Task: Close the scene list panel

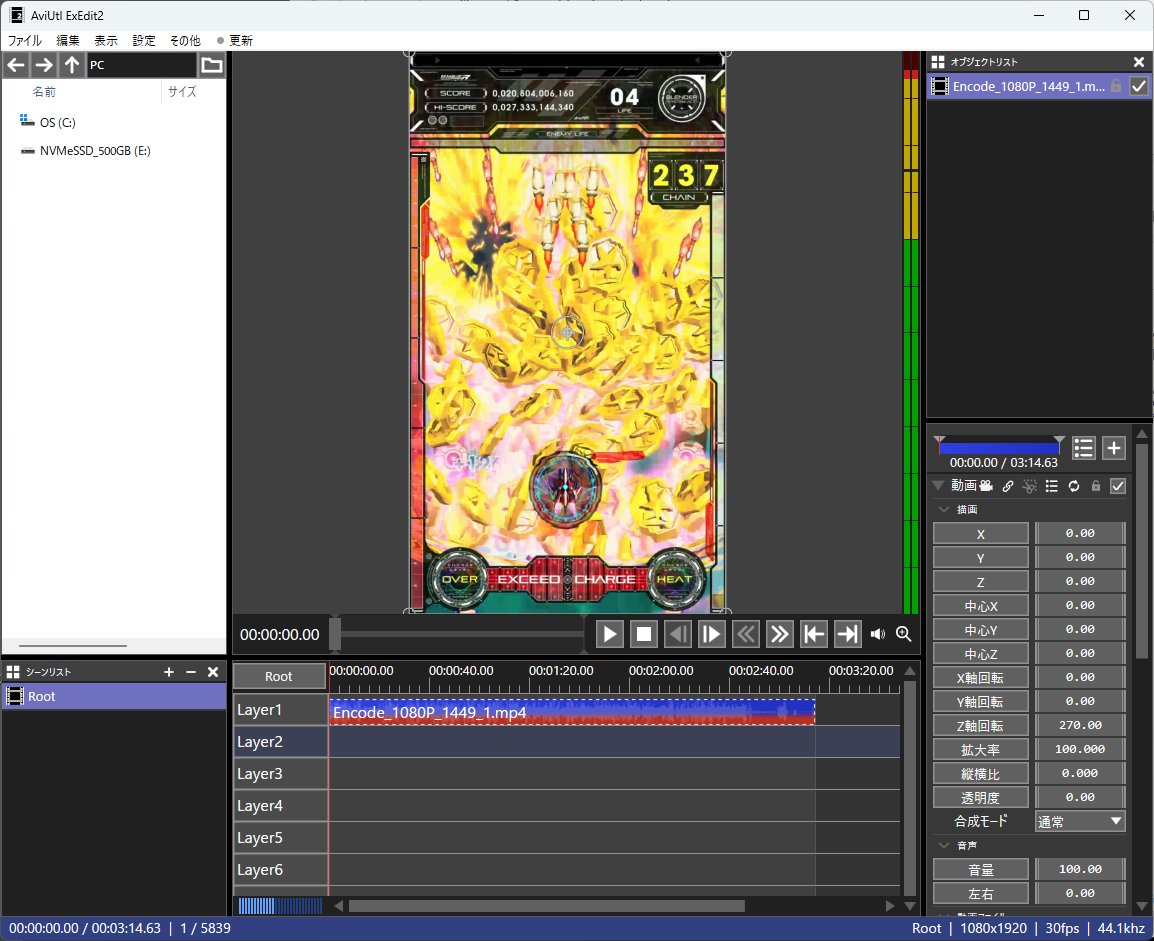Action: 213,672
